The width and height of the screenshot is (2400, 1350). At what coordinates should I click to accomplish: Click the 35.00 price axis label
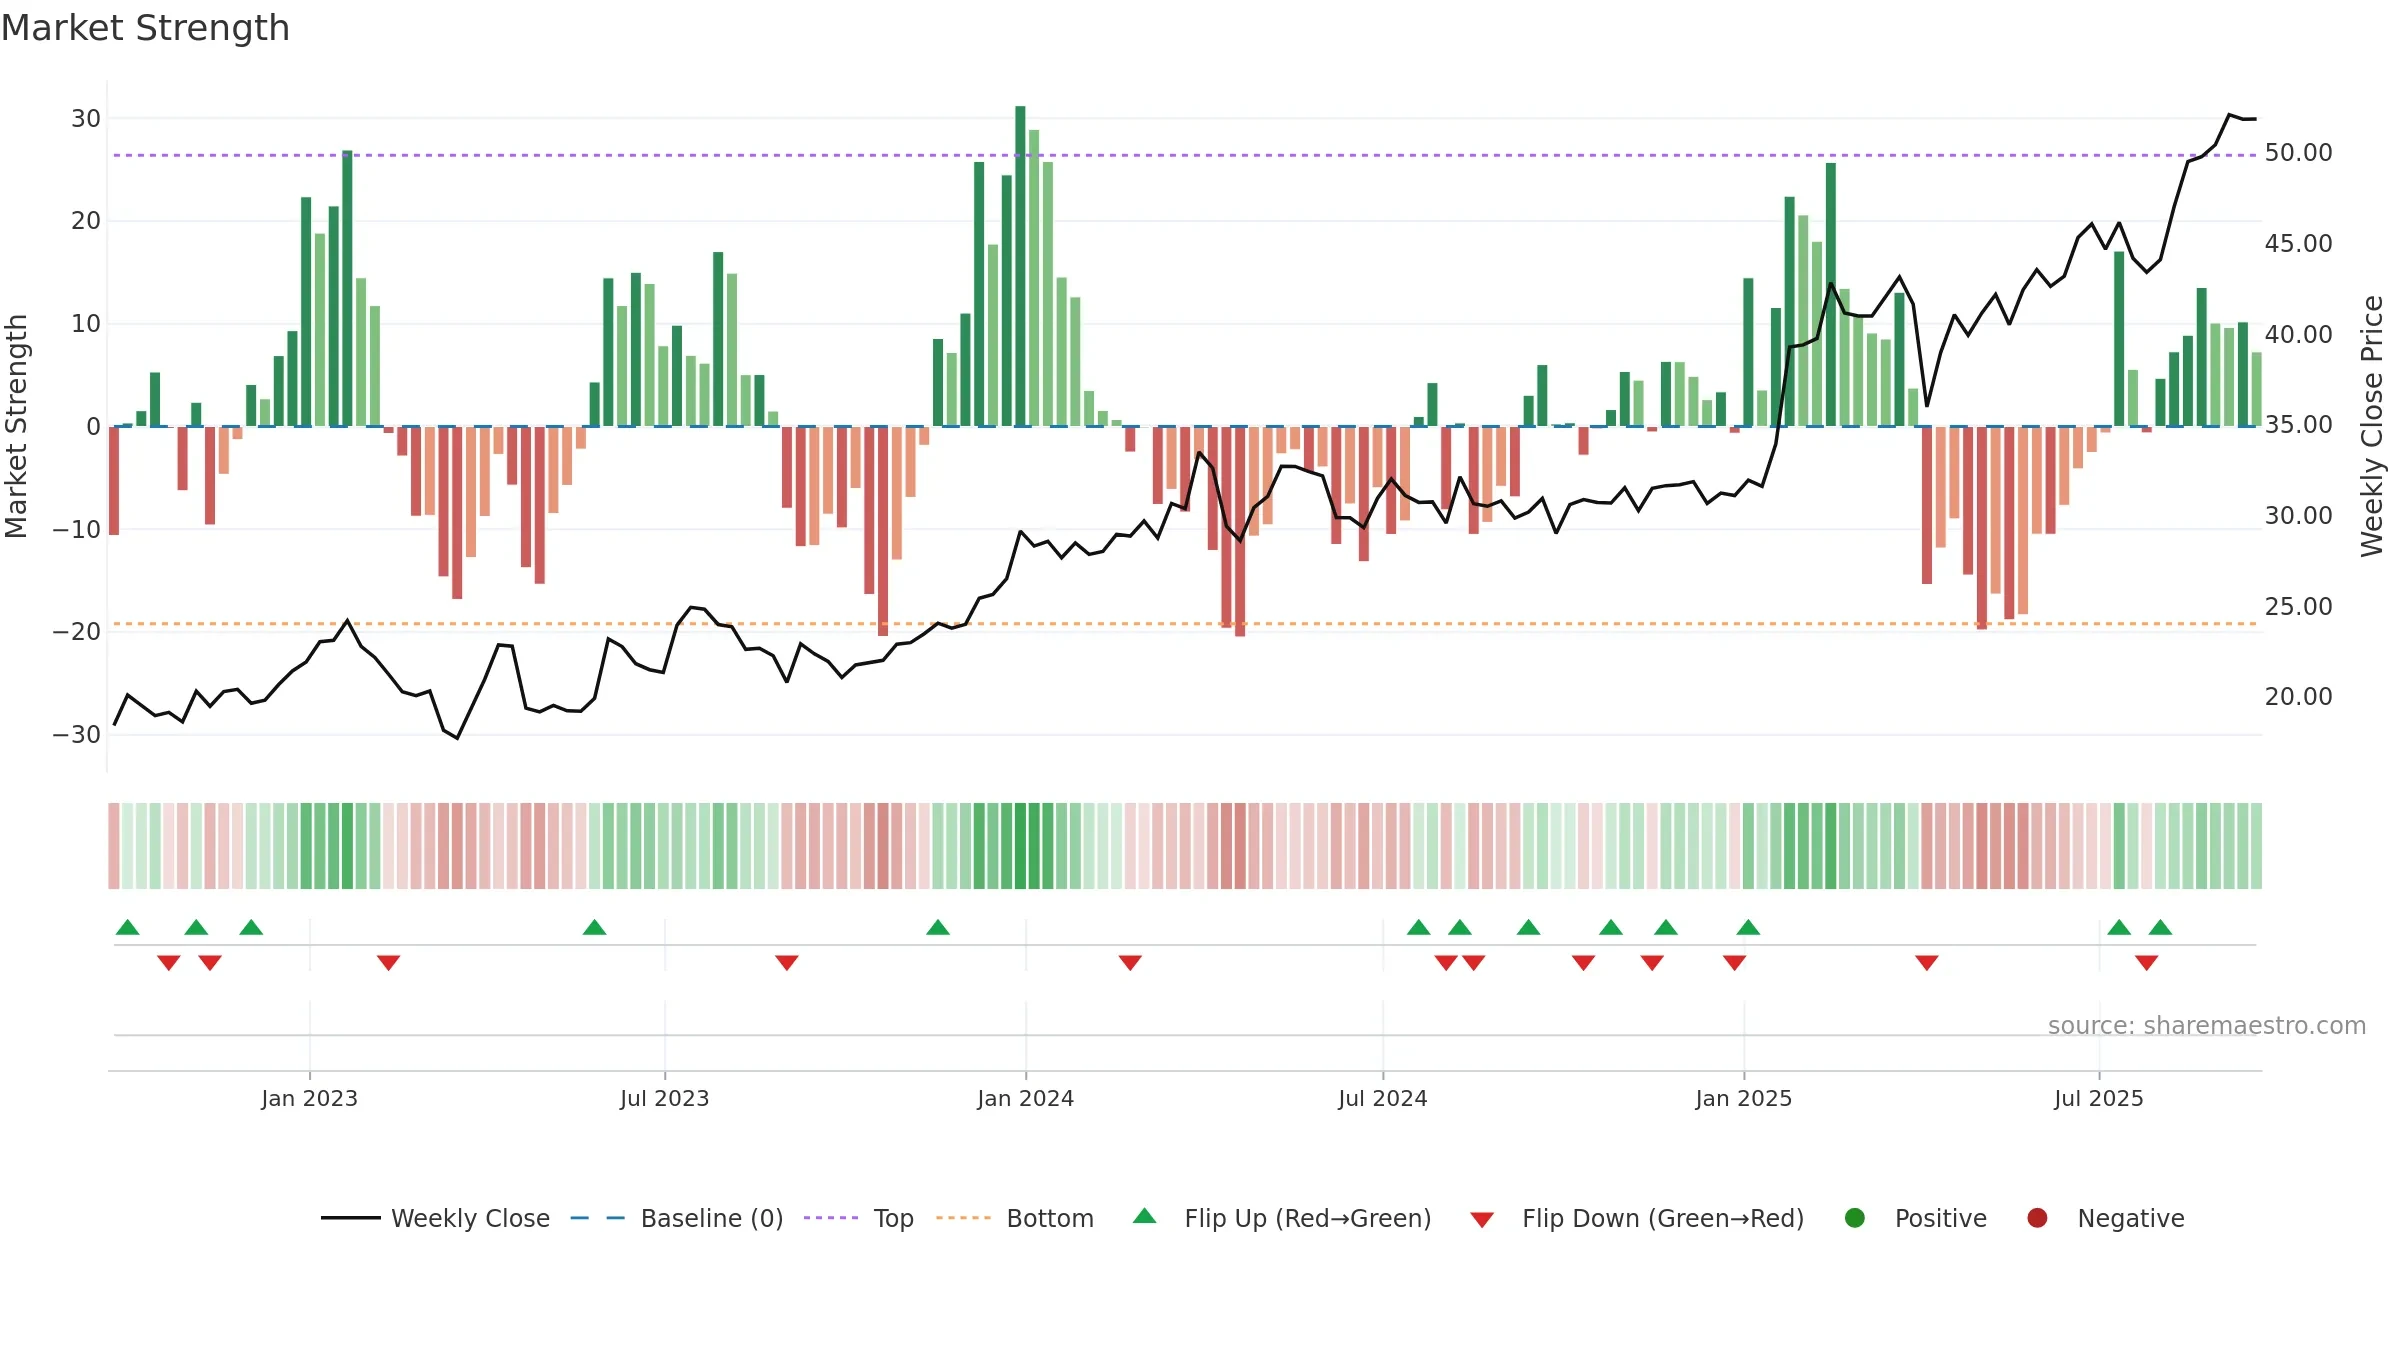pyautogui.click(x=2298, y=425)
